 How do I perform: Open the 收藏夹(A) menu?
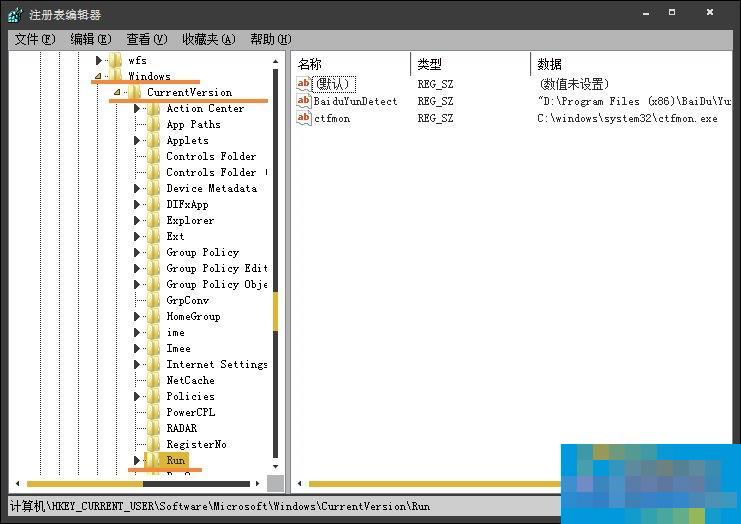tap(209, 39)
